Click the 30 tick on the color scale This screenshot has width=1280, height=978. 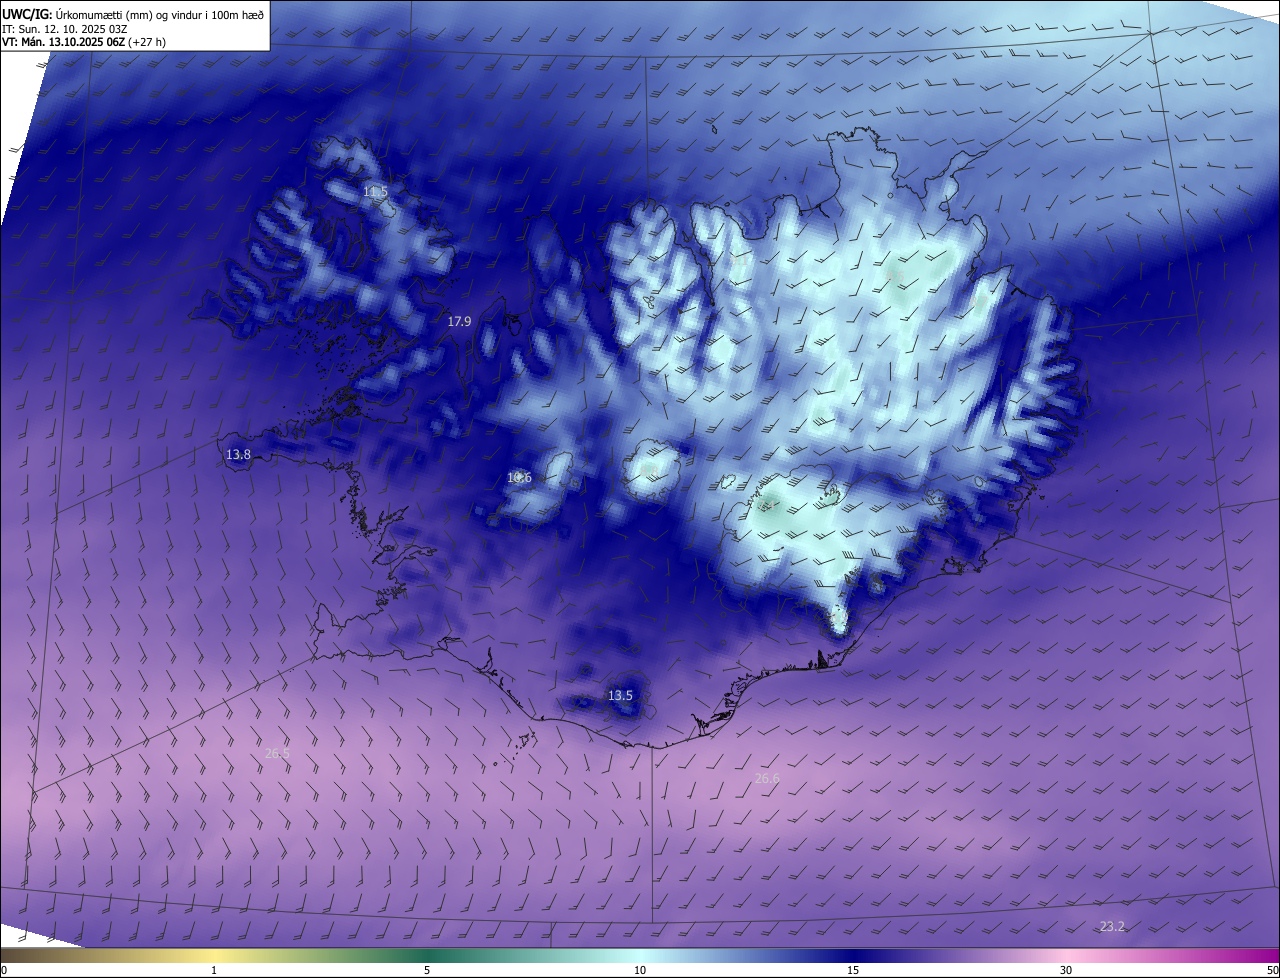click(x=1066, y=970)
